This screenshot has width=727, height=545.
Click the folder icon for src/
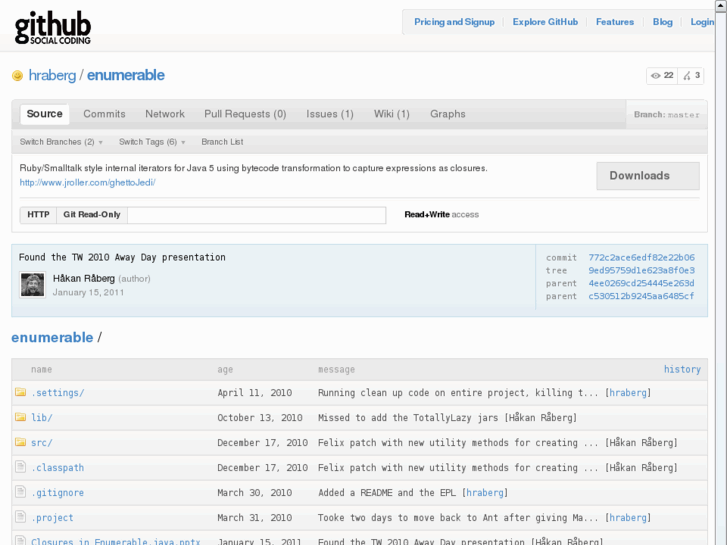pos(20,442)
